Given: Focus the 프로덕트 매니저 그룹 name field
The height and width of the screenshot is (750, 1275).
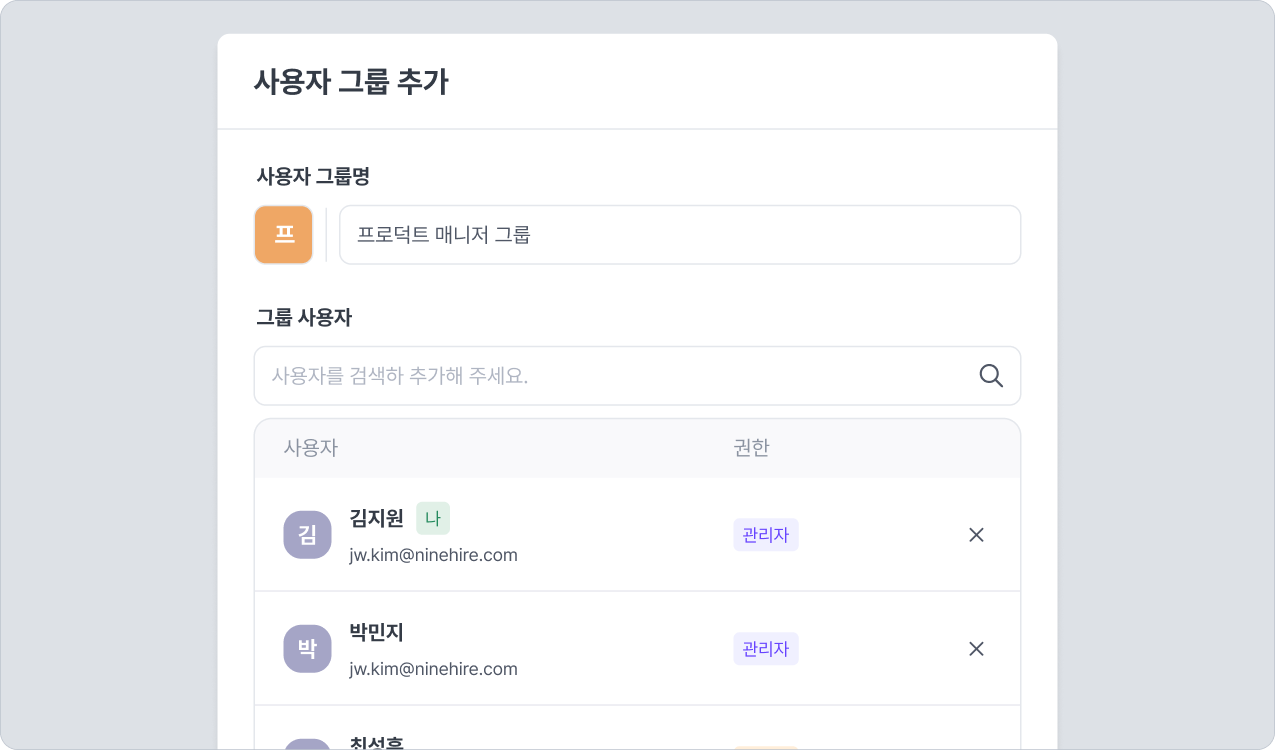Looking at the screenshot, I should click(x=680, y=235).
